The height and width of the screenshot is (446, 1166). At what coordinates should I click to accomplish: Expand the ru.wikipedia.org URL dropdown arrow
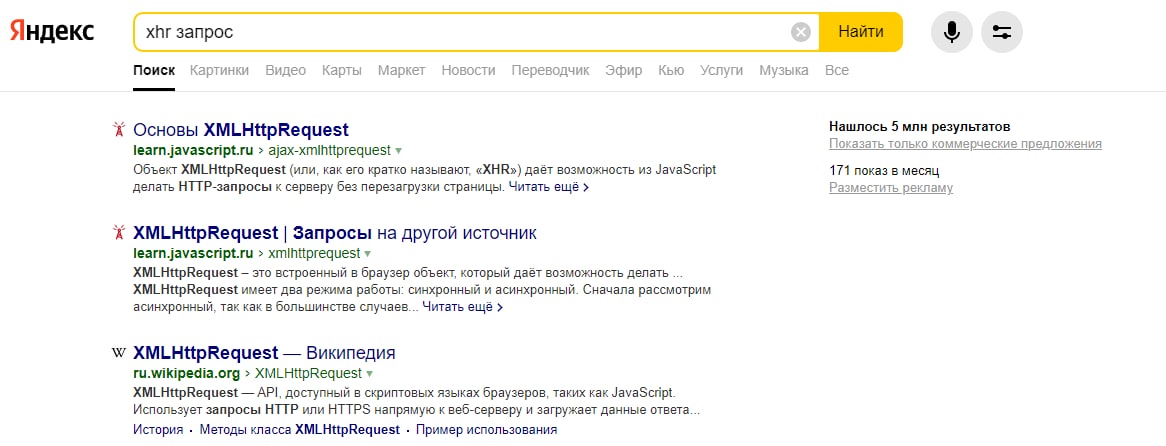(369, 373)
